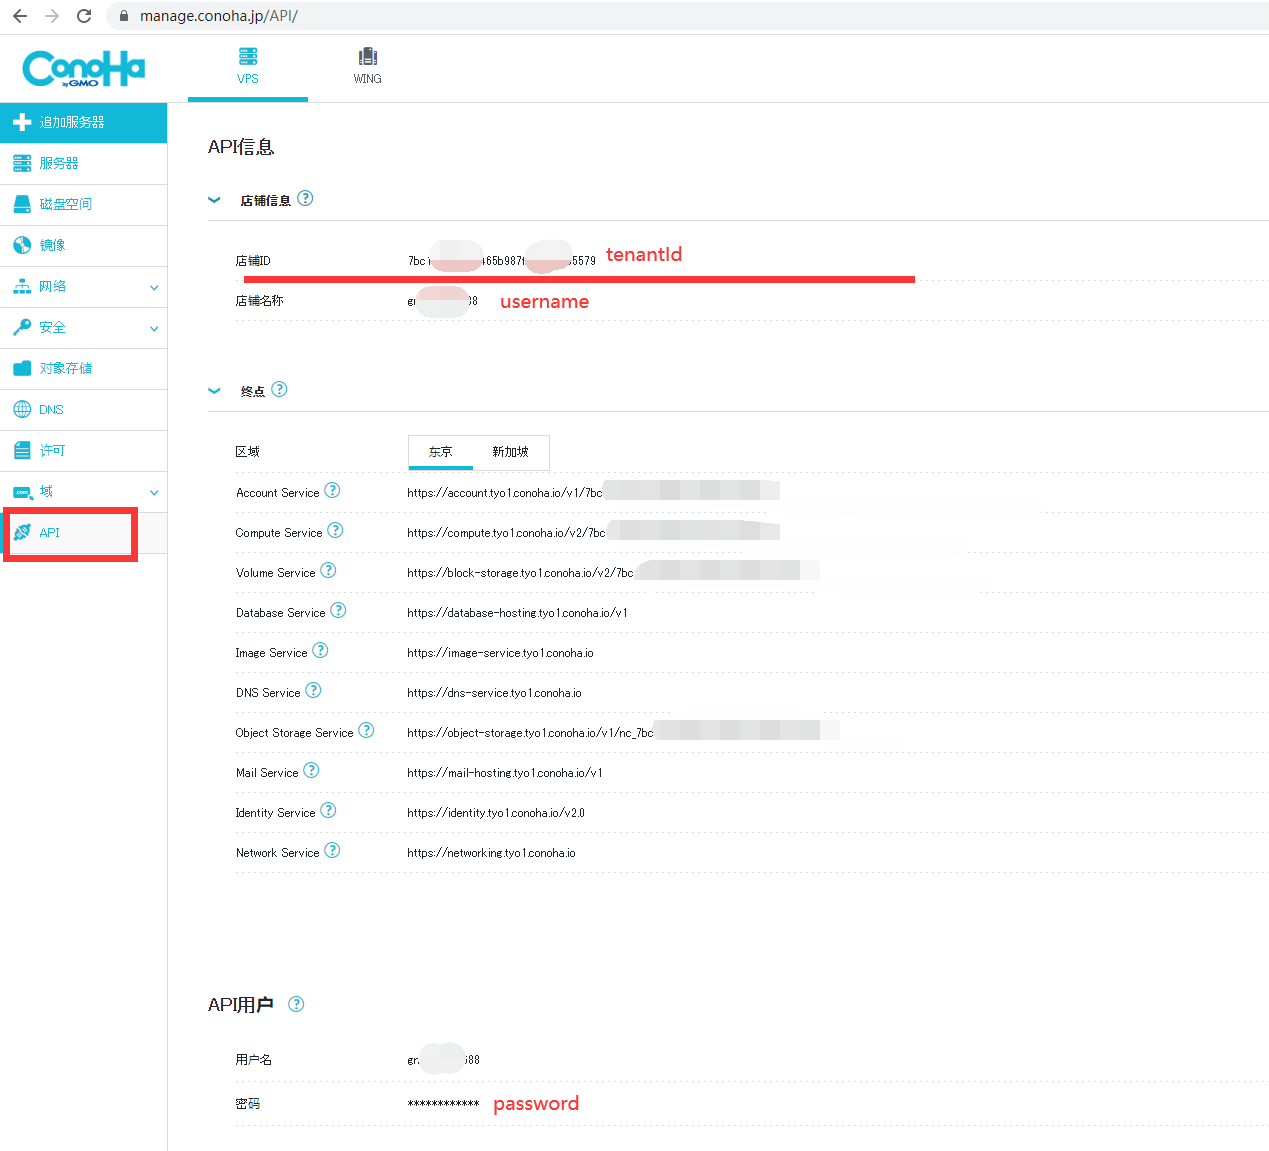Screen dimensions: 1269x1151
Task: Click the 安全 key icon
Action: pos(22,327)
